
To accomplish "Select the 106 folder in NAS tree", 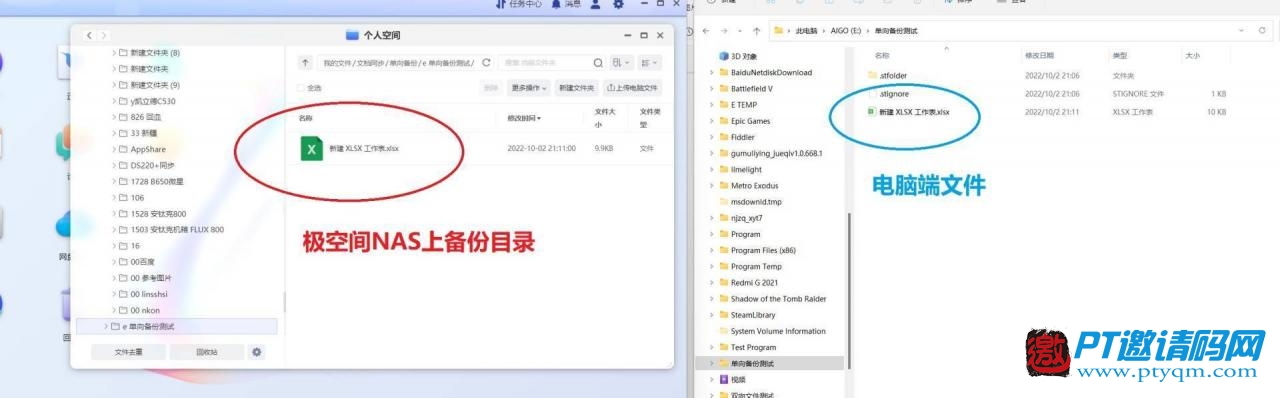I will pyautogui.click(x=137, y=197).
